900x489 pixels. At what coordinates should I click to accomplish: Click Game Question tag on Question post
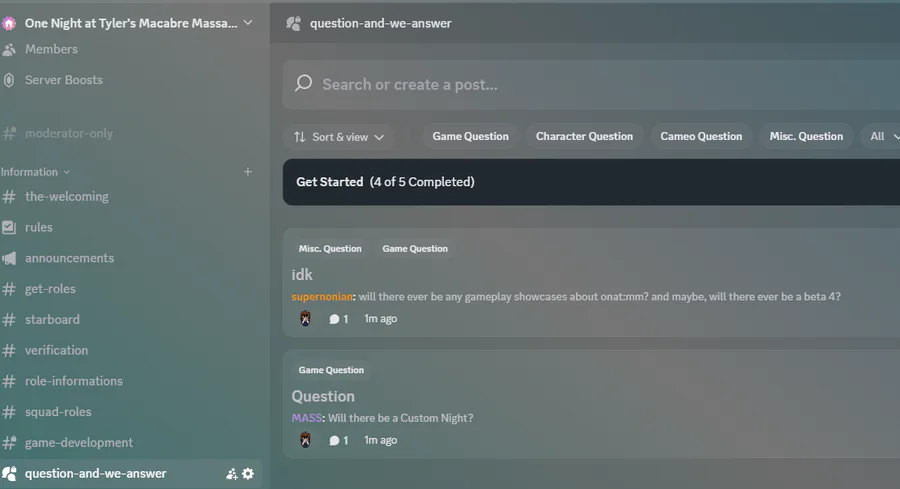coord(331,370)
